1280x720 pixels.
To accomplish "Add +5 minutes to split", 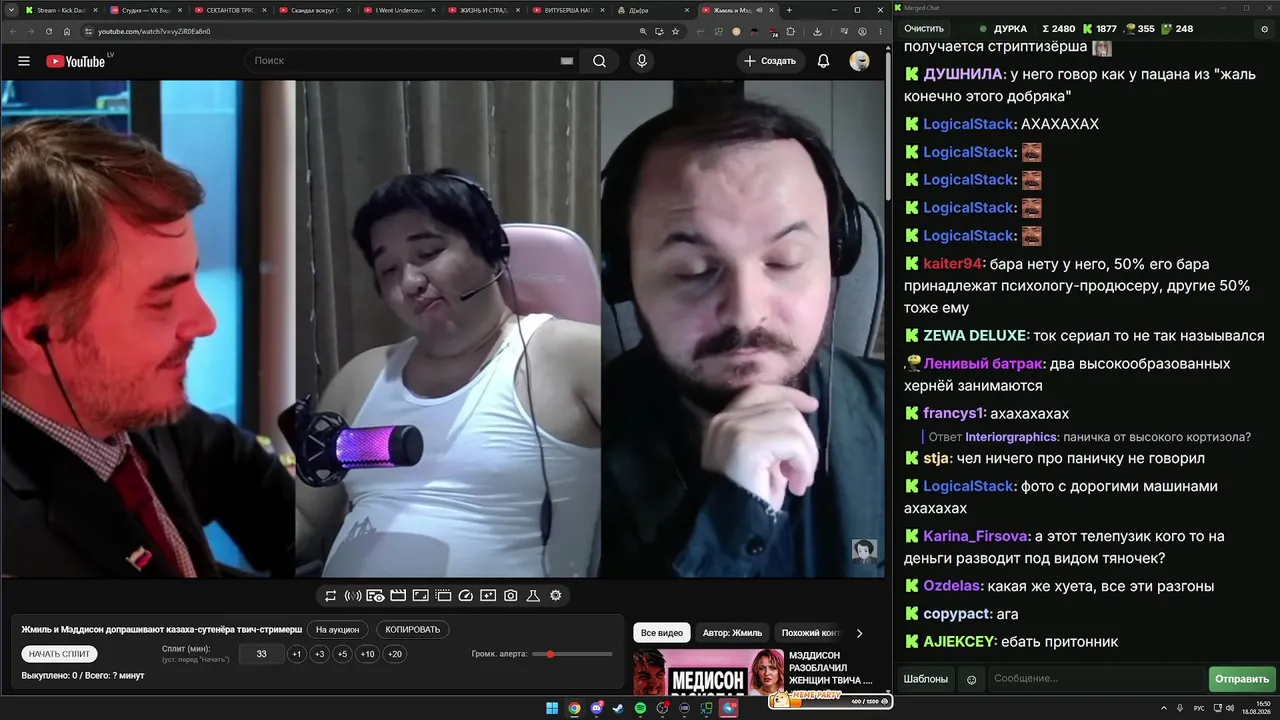I will point(343,654).
